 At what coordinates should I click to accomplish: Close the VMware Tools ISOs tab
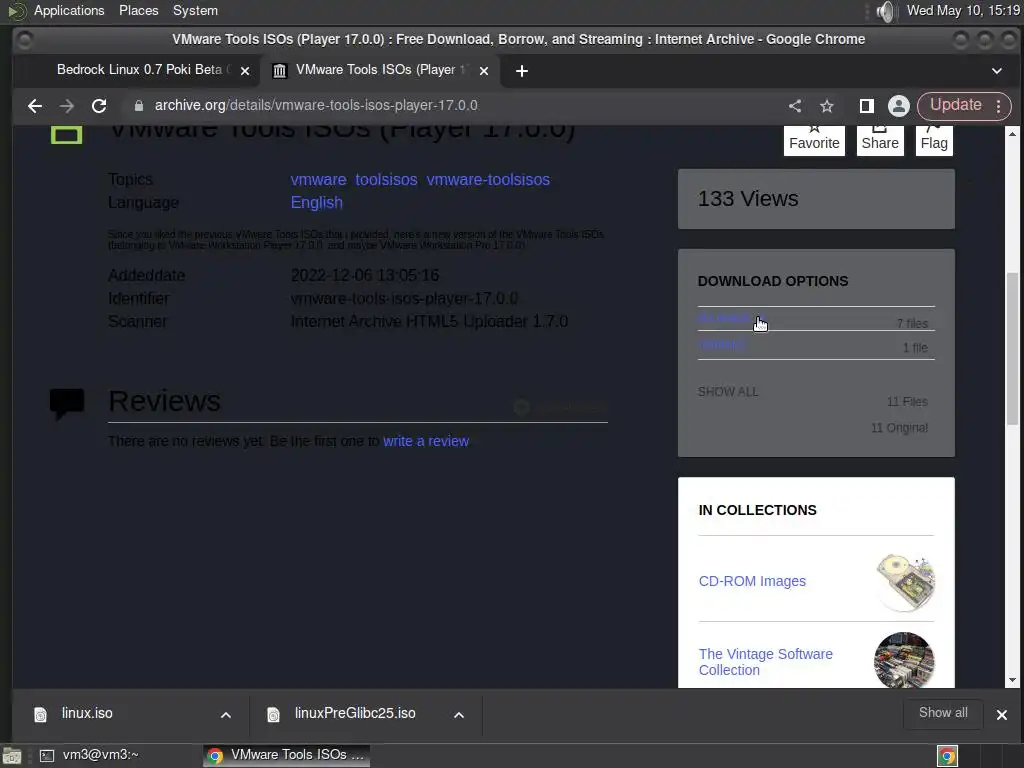coord(484,71)
